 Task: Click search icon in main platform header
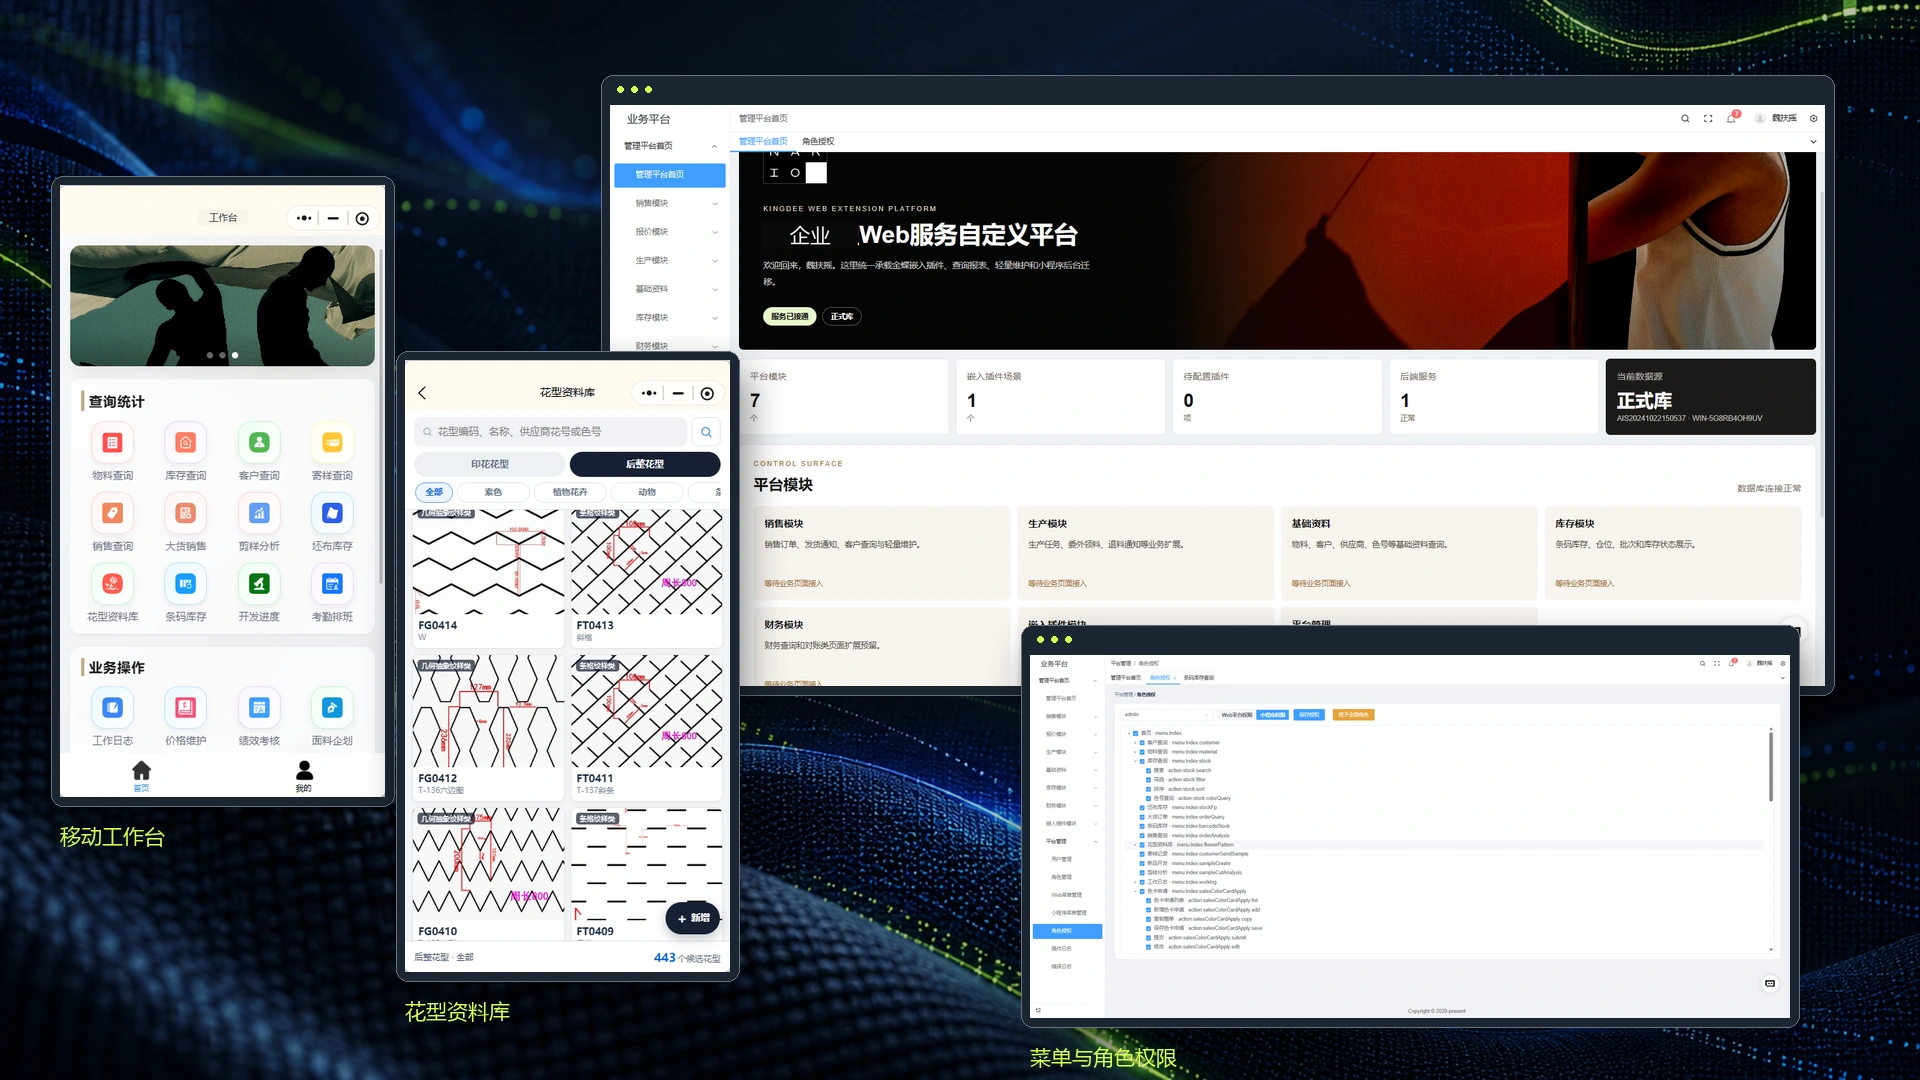tap(1685, 118)
